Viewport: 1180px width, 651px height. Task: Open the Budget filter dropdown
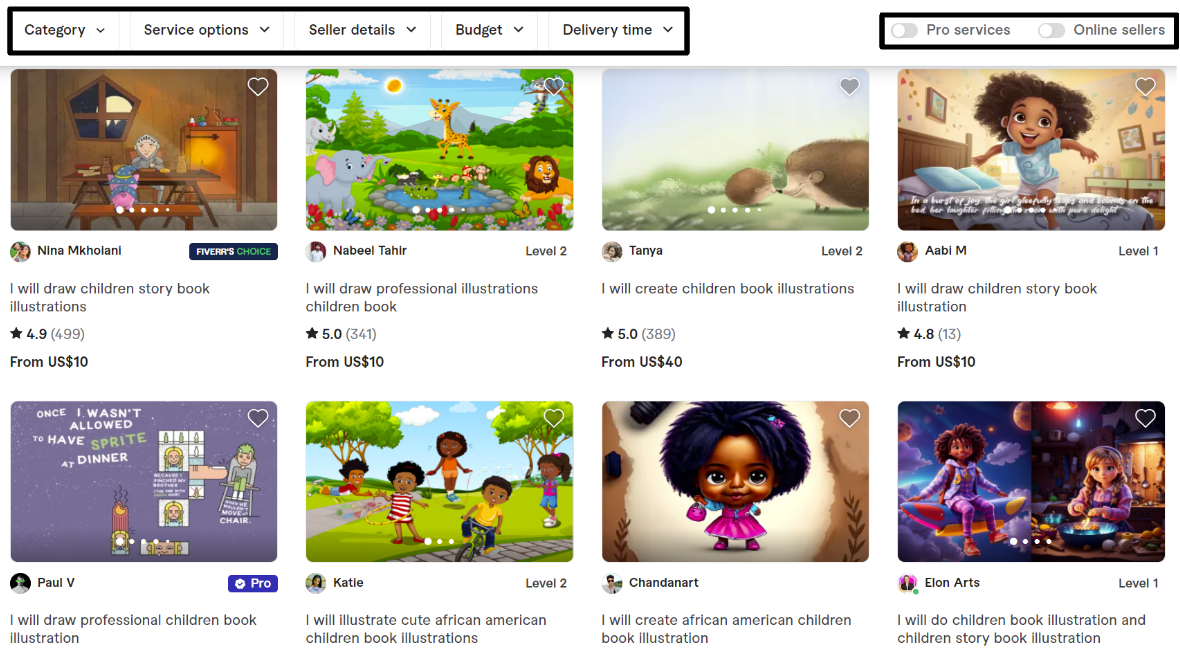tap(489, 30)
